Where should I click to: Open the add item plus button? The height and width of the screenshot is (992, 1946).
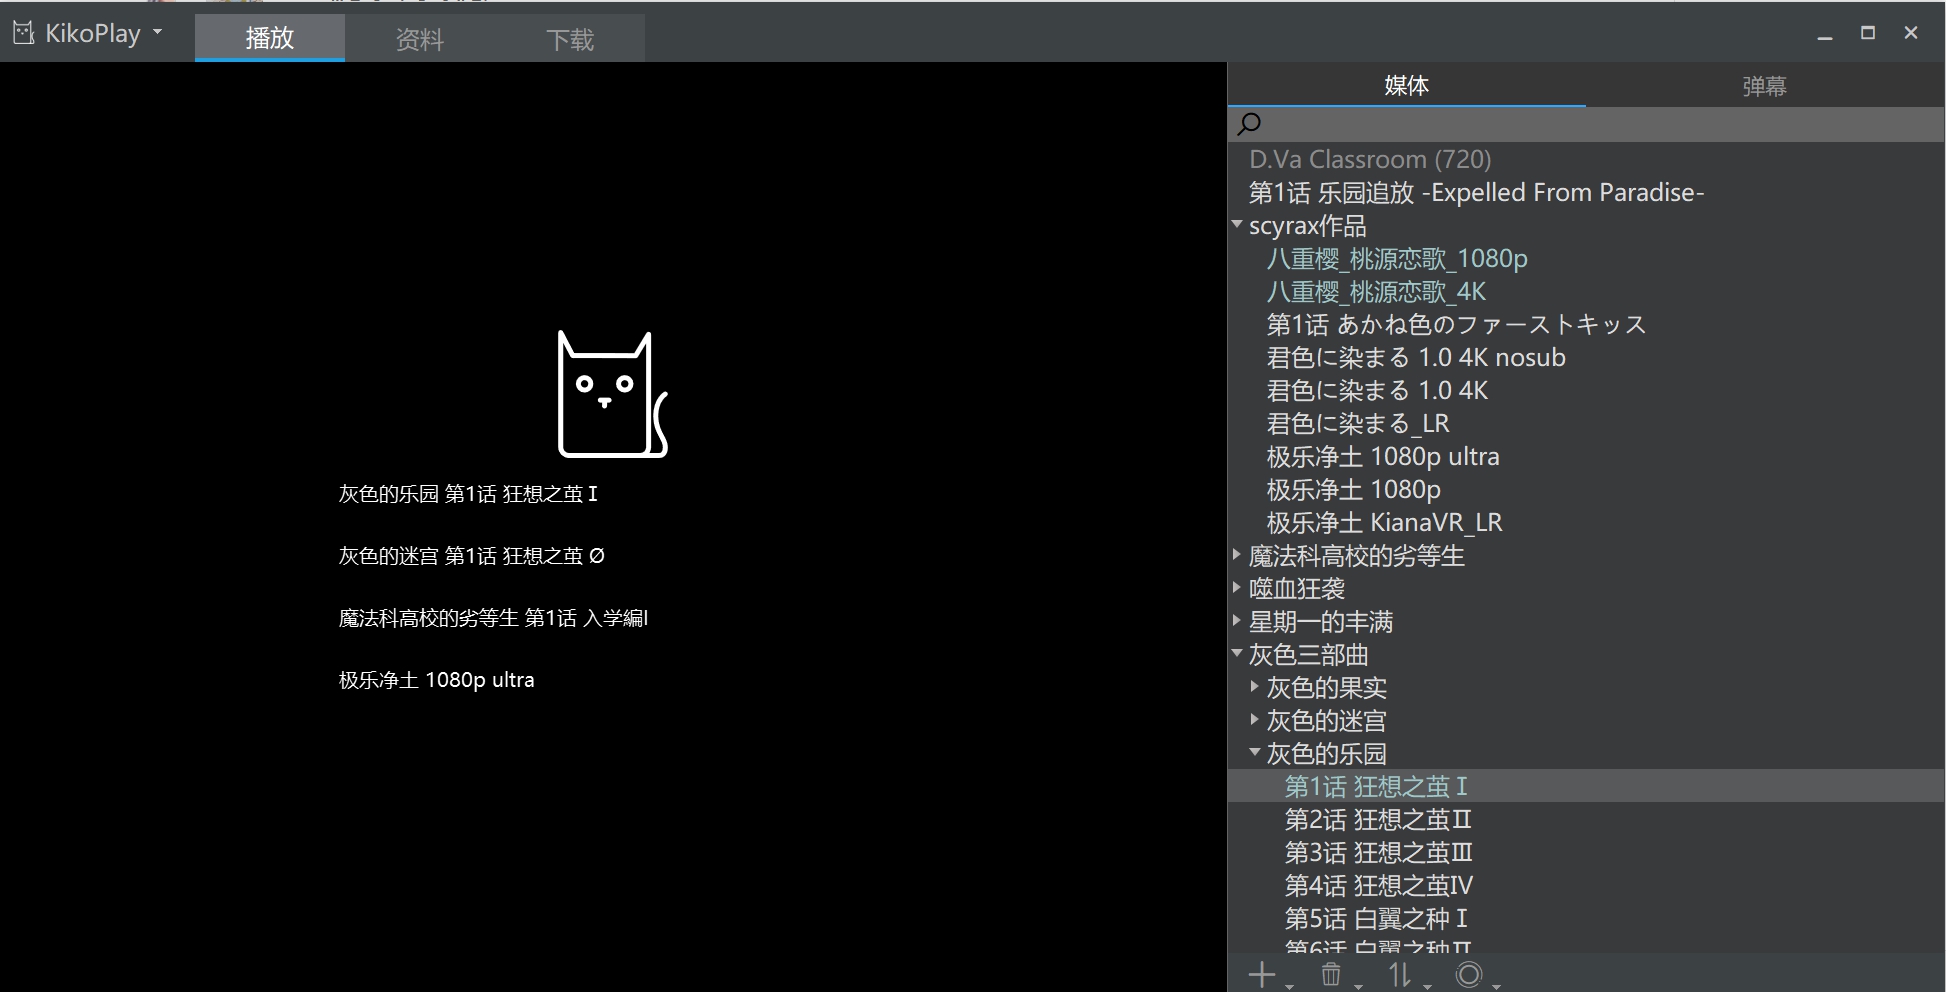coord(1262,973)
